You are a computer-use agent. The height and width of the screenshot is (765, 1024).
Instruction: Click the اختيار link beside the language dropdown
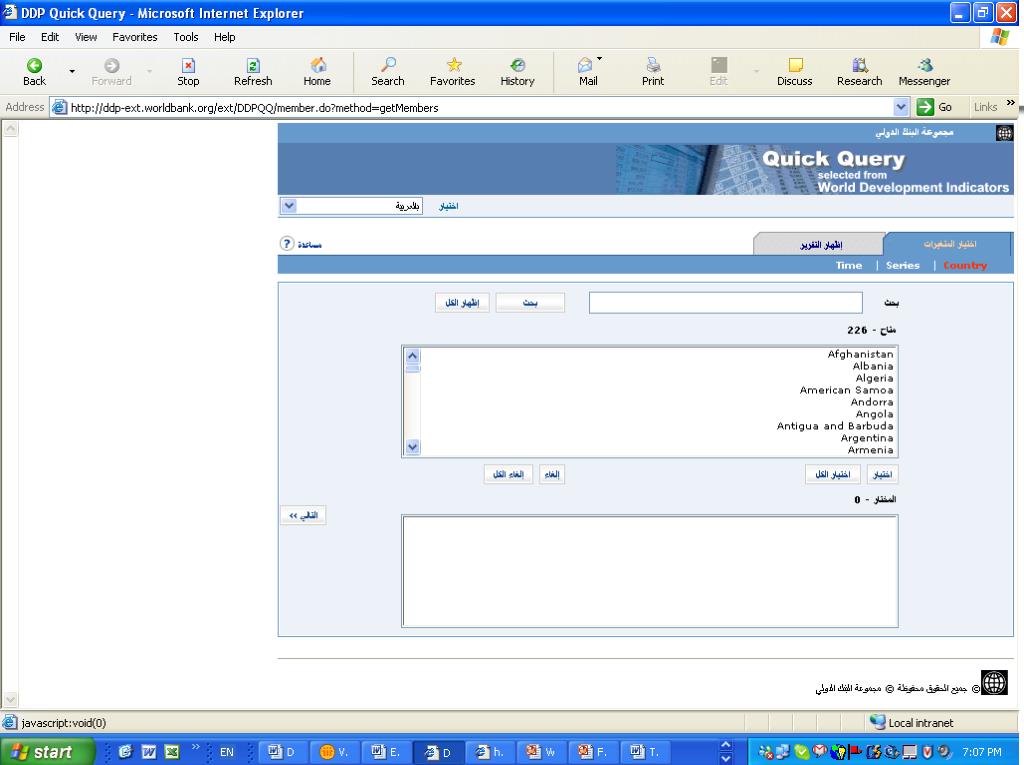tap(448, 206)
